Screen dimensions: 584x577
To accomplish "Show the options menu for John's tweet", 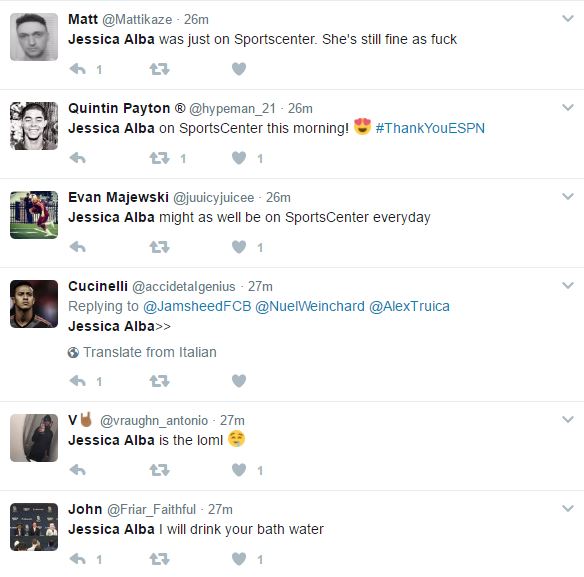I will pyautogui.click(x=568, y=508).
